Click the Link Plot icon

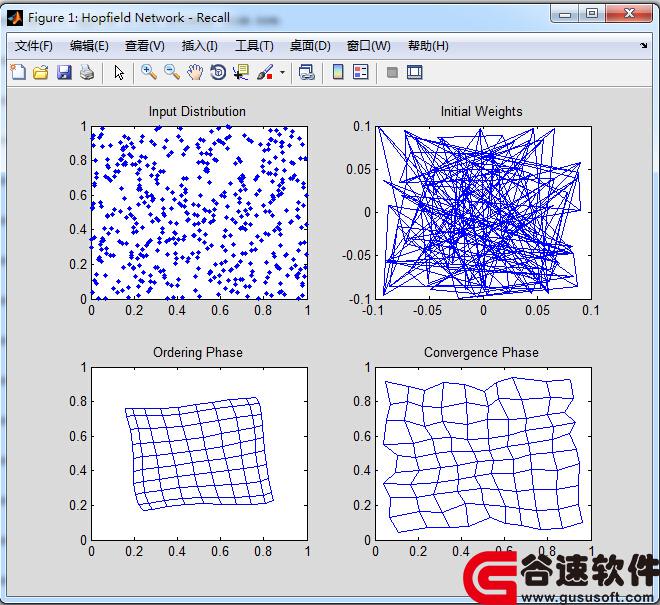coord(307,72)
